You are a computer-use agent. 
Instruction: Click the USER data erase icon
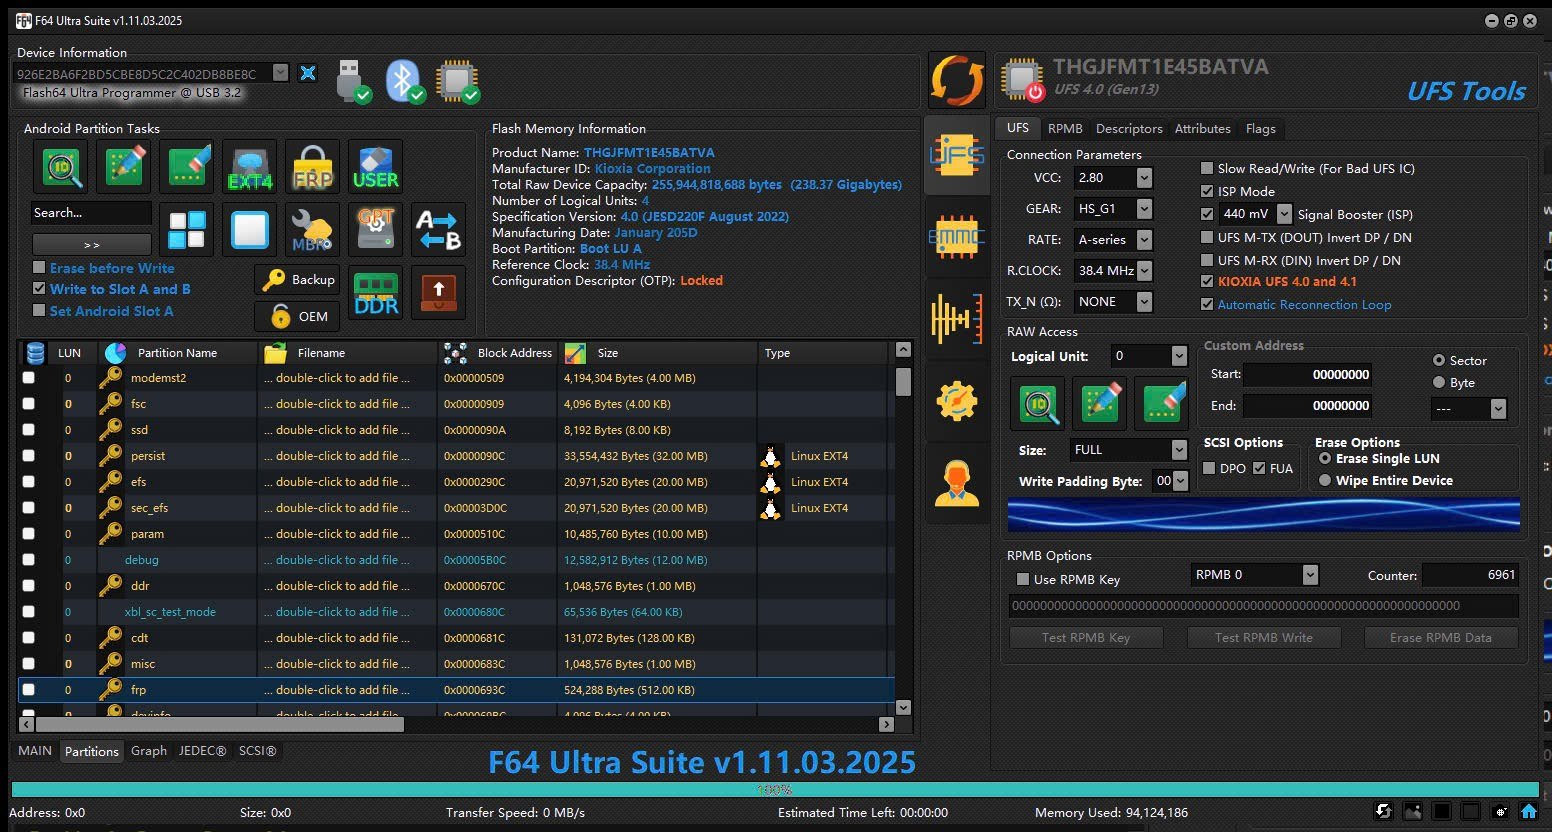click(x=375, y=166)
